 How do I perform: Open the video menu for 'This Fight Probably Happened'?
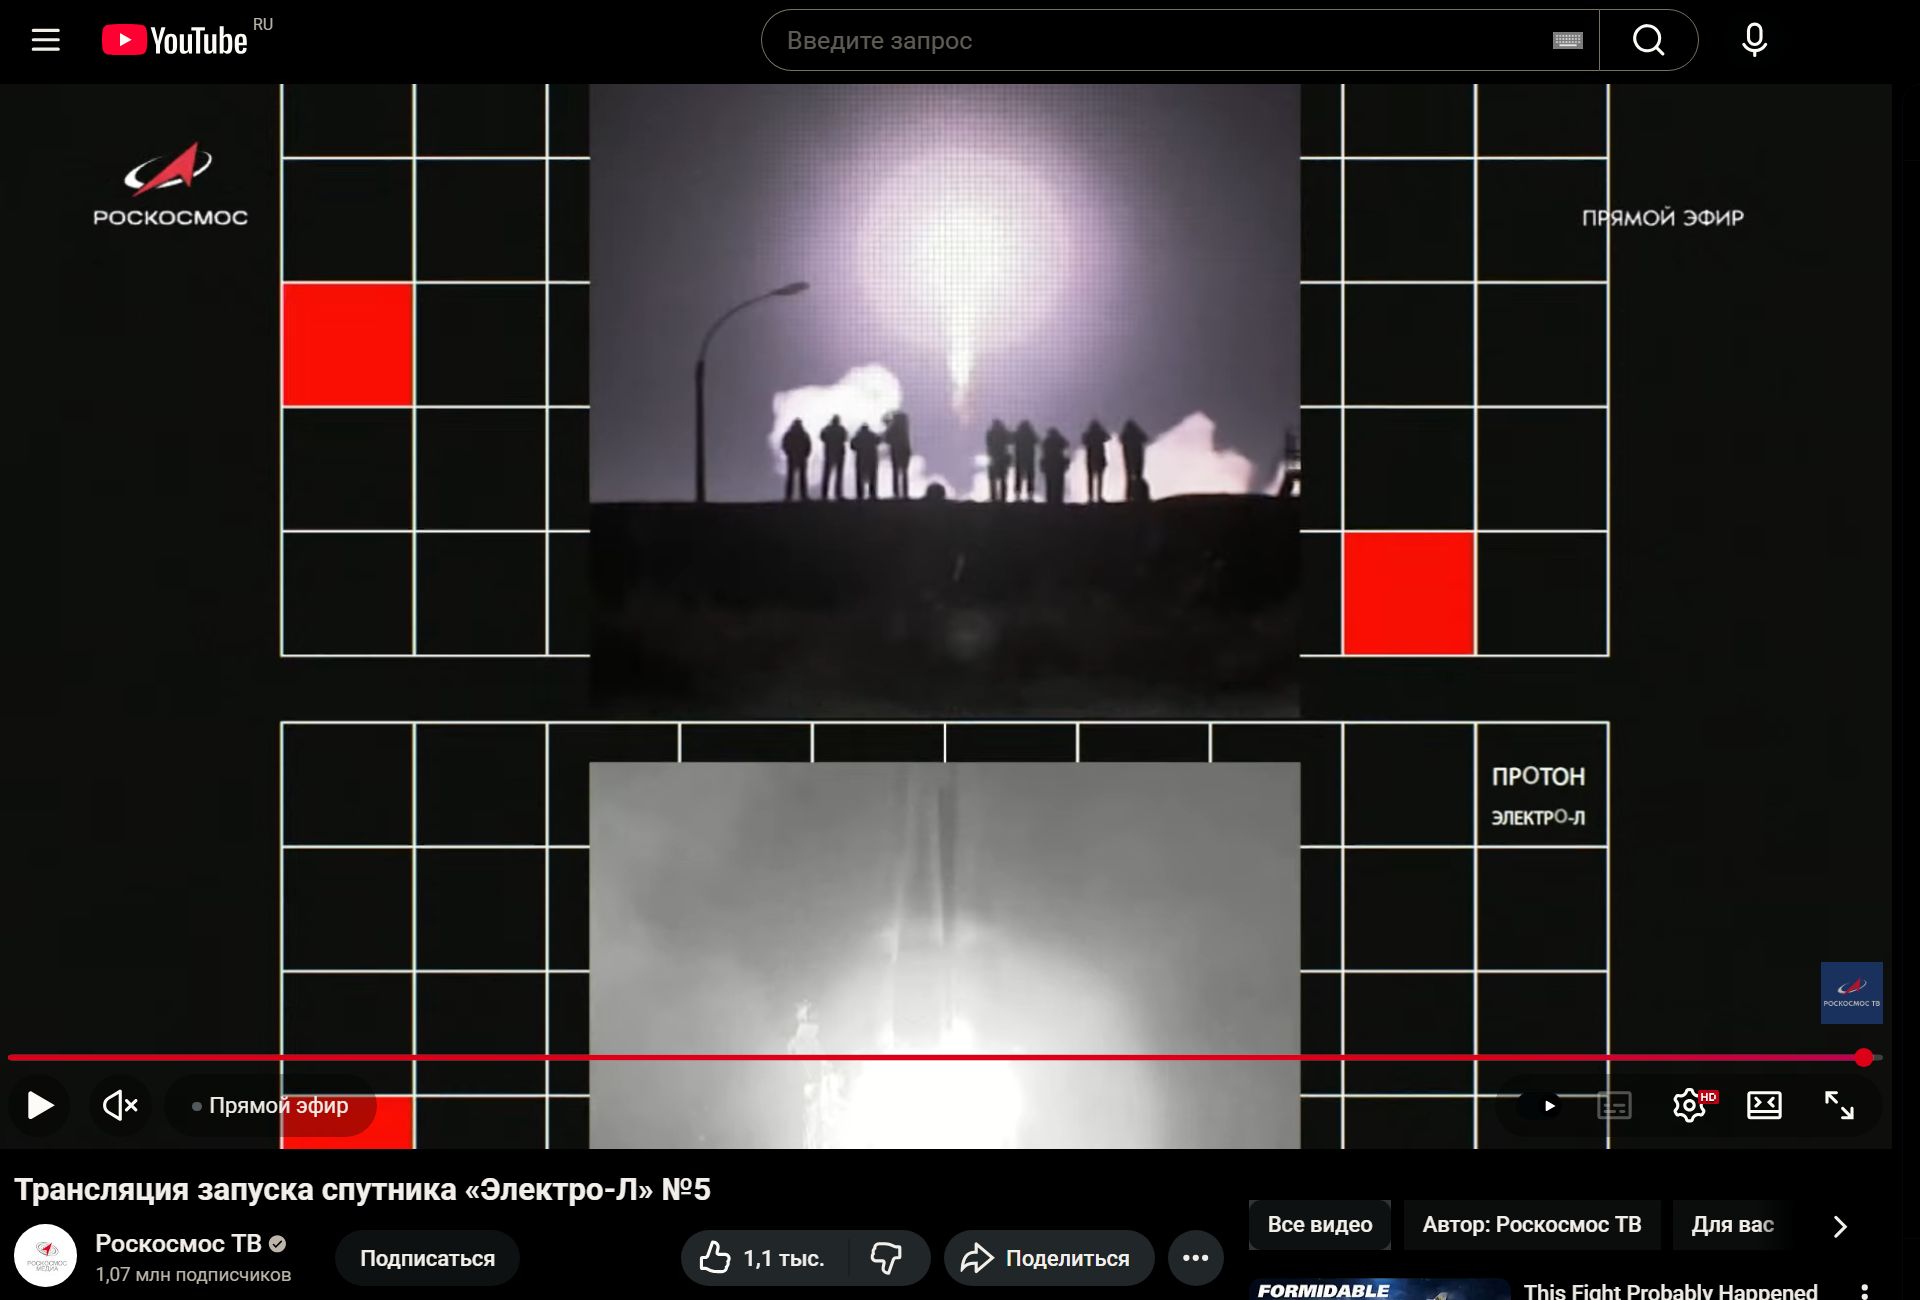click(1864, 1291)
